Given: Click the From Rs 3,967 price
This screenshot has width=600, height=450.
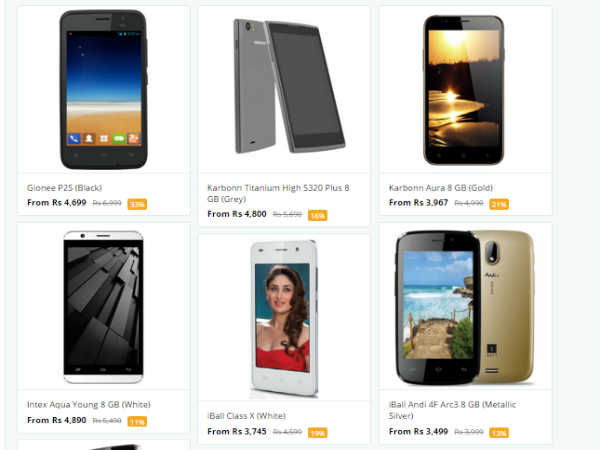Looking at the screenshot, I should [x=418, y=203].
